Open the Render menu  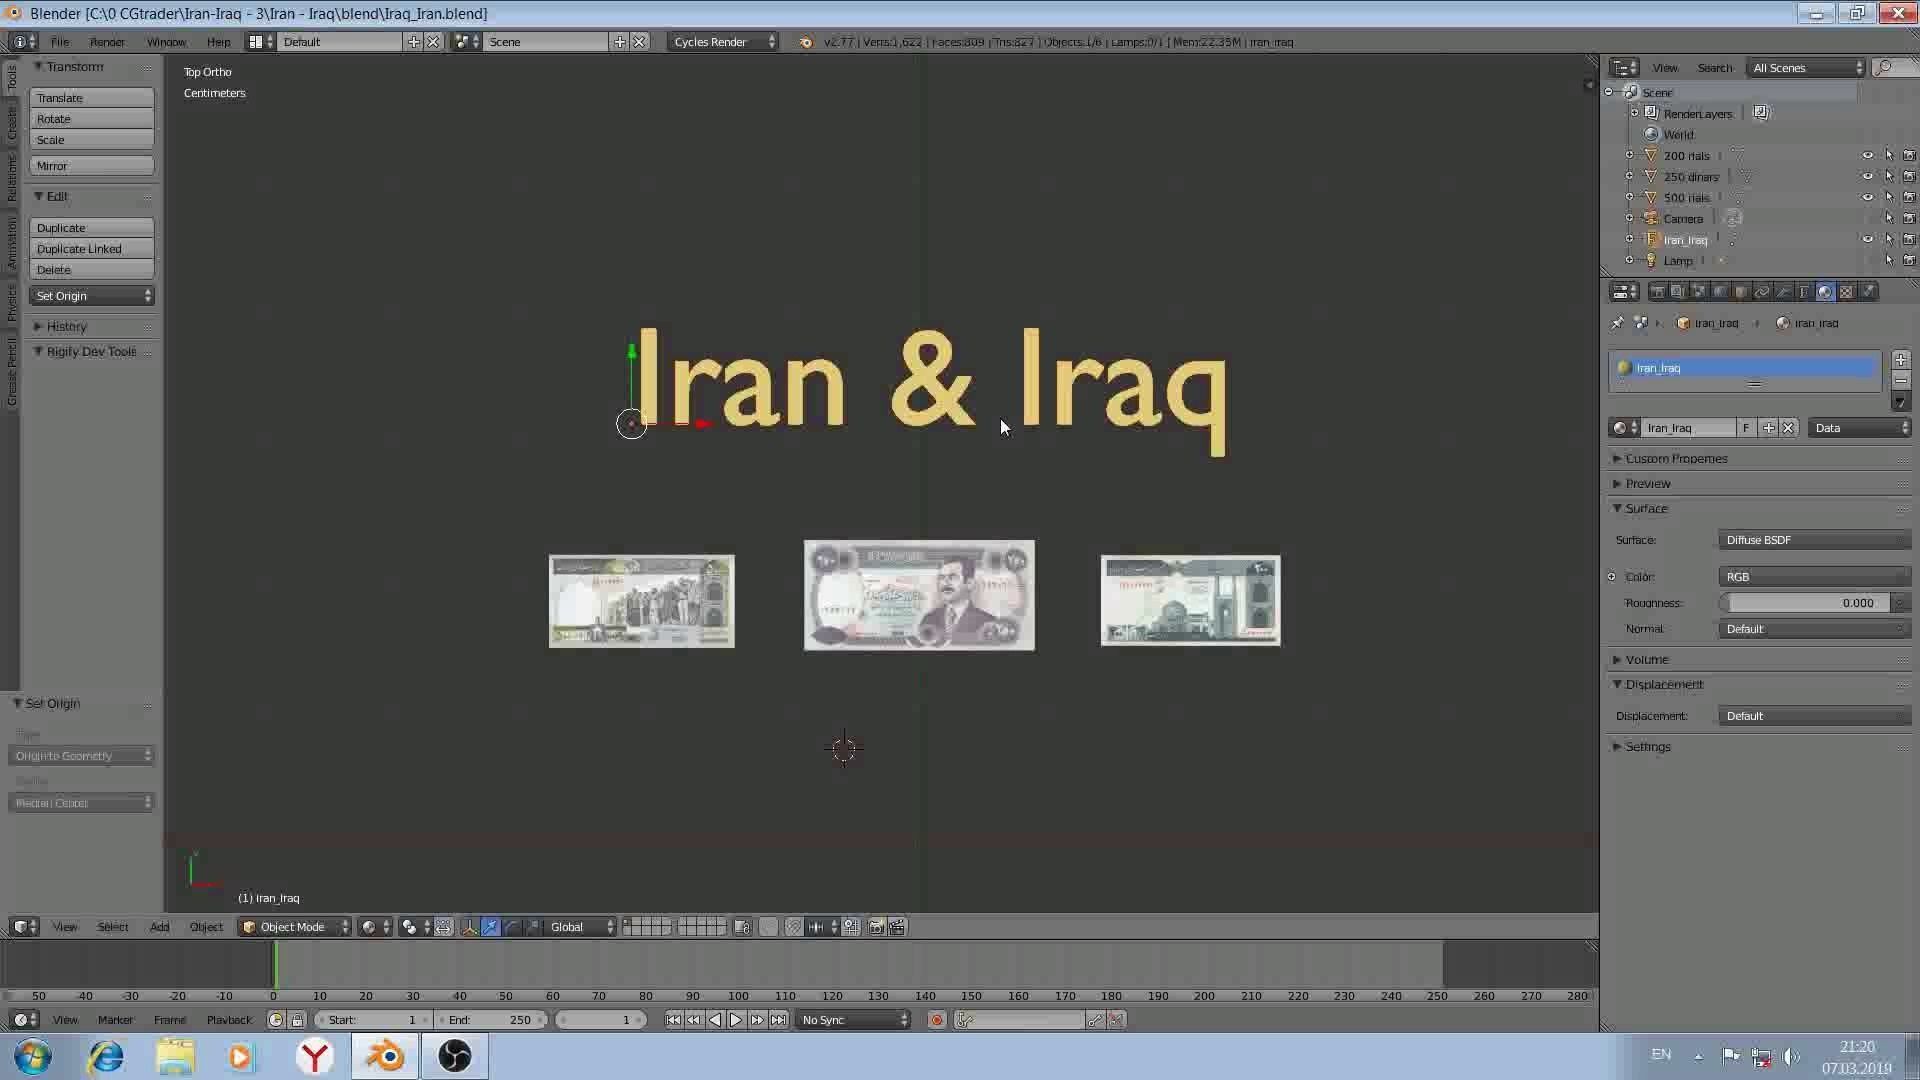click(x=107, y=42)
